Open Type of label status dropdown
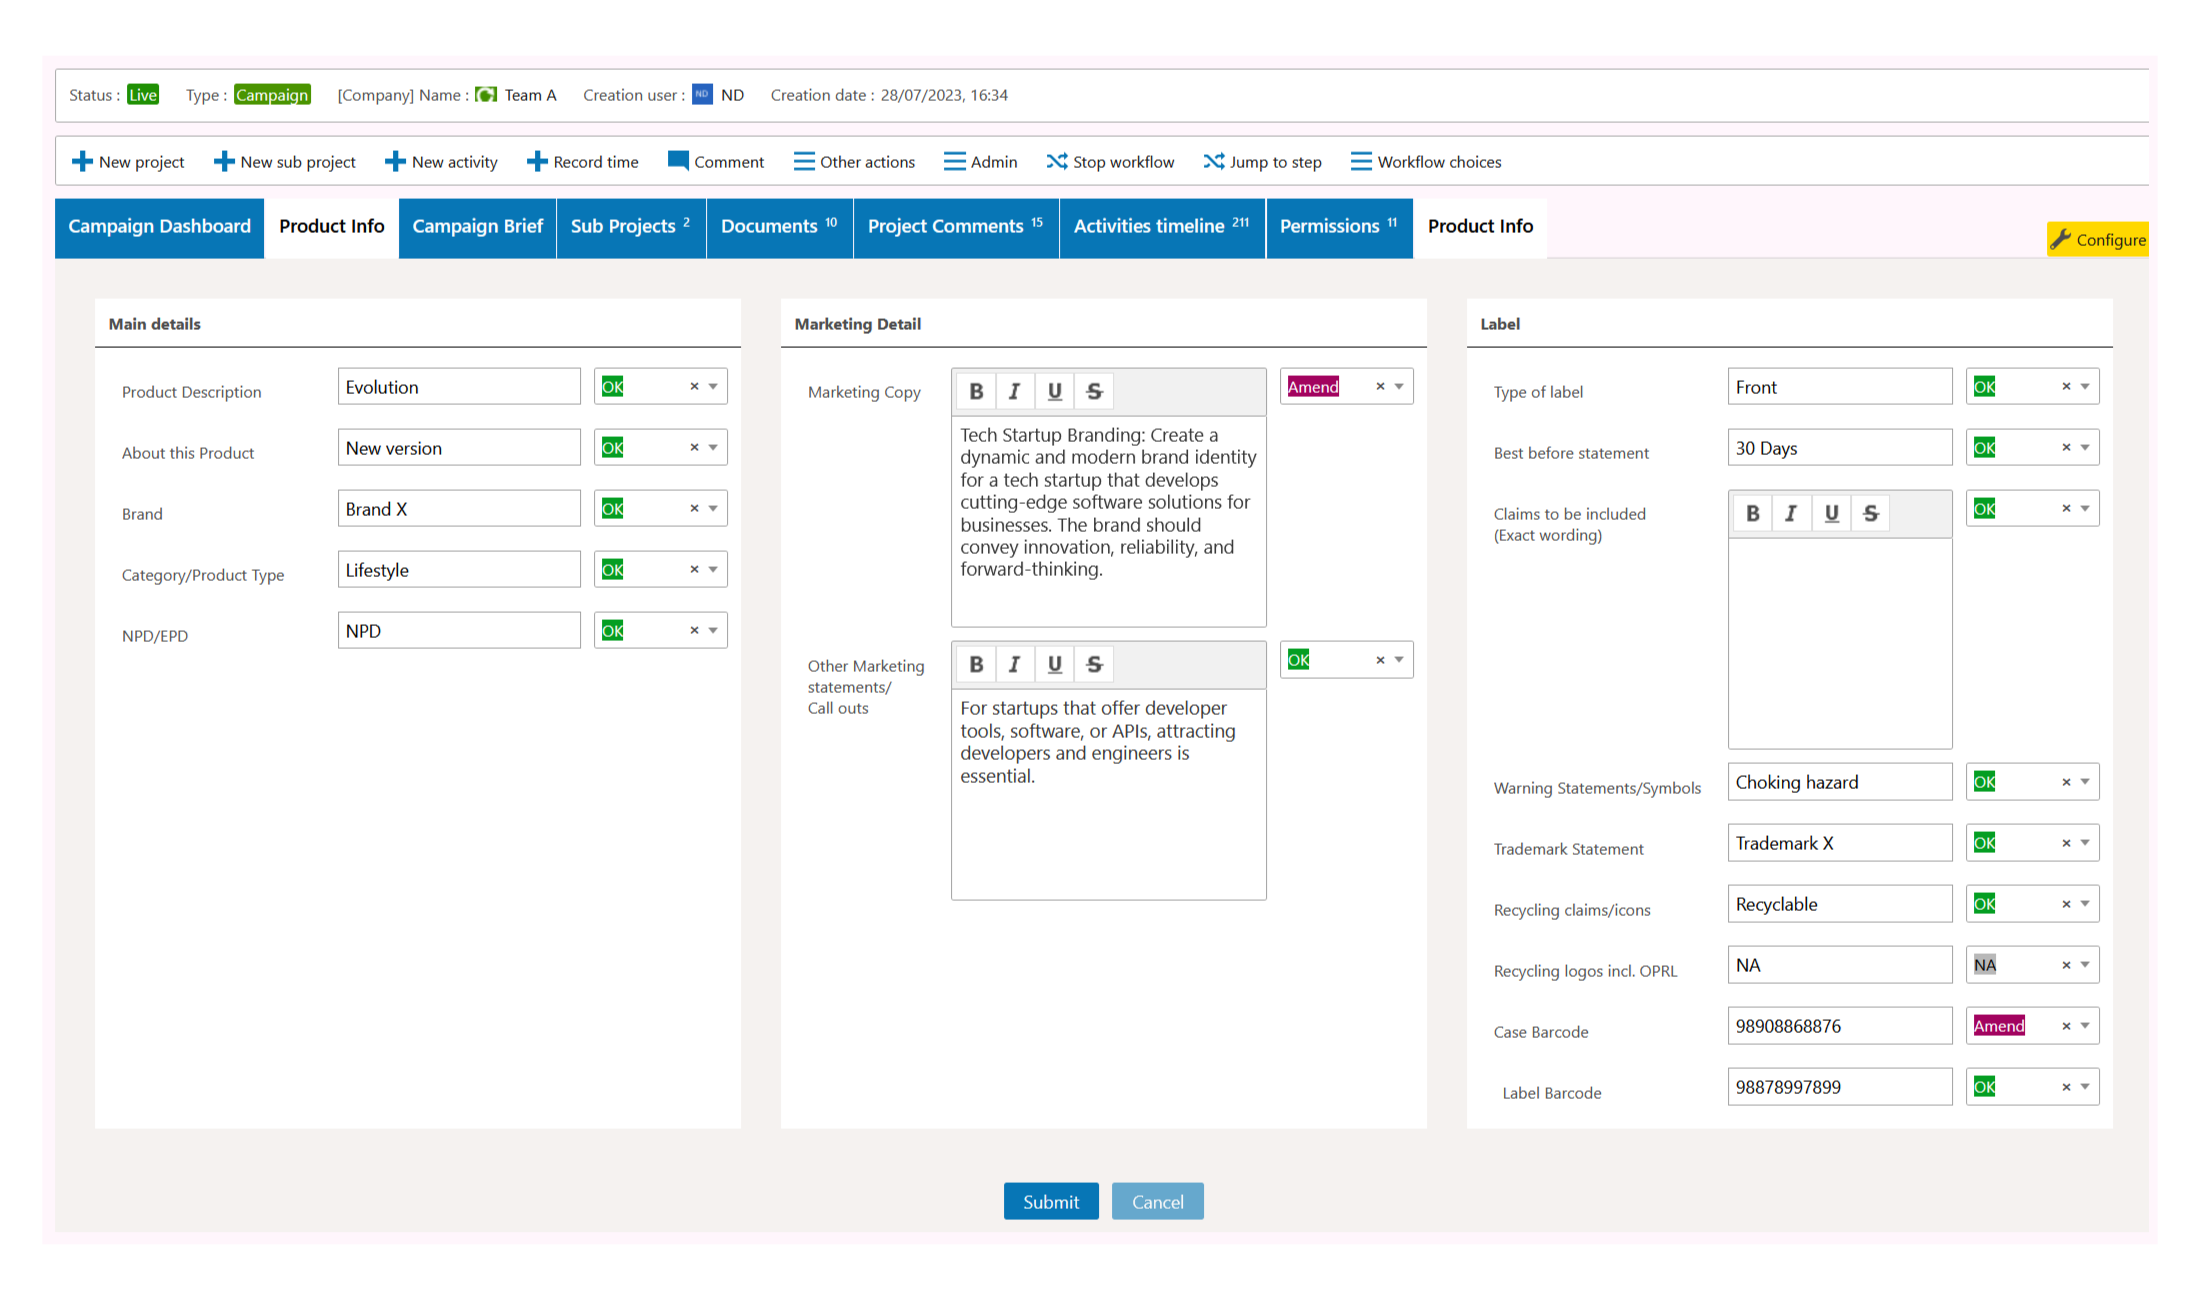The image size is (2200, 1300). 2085,387
